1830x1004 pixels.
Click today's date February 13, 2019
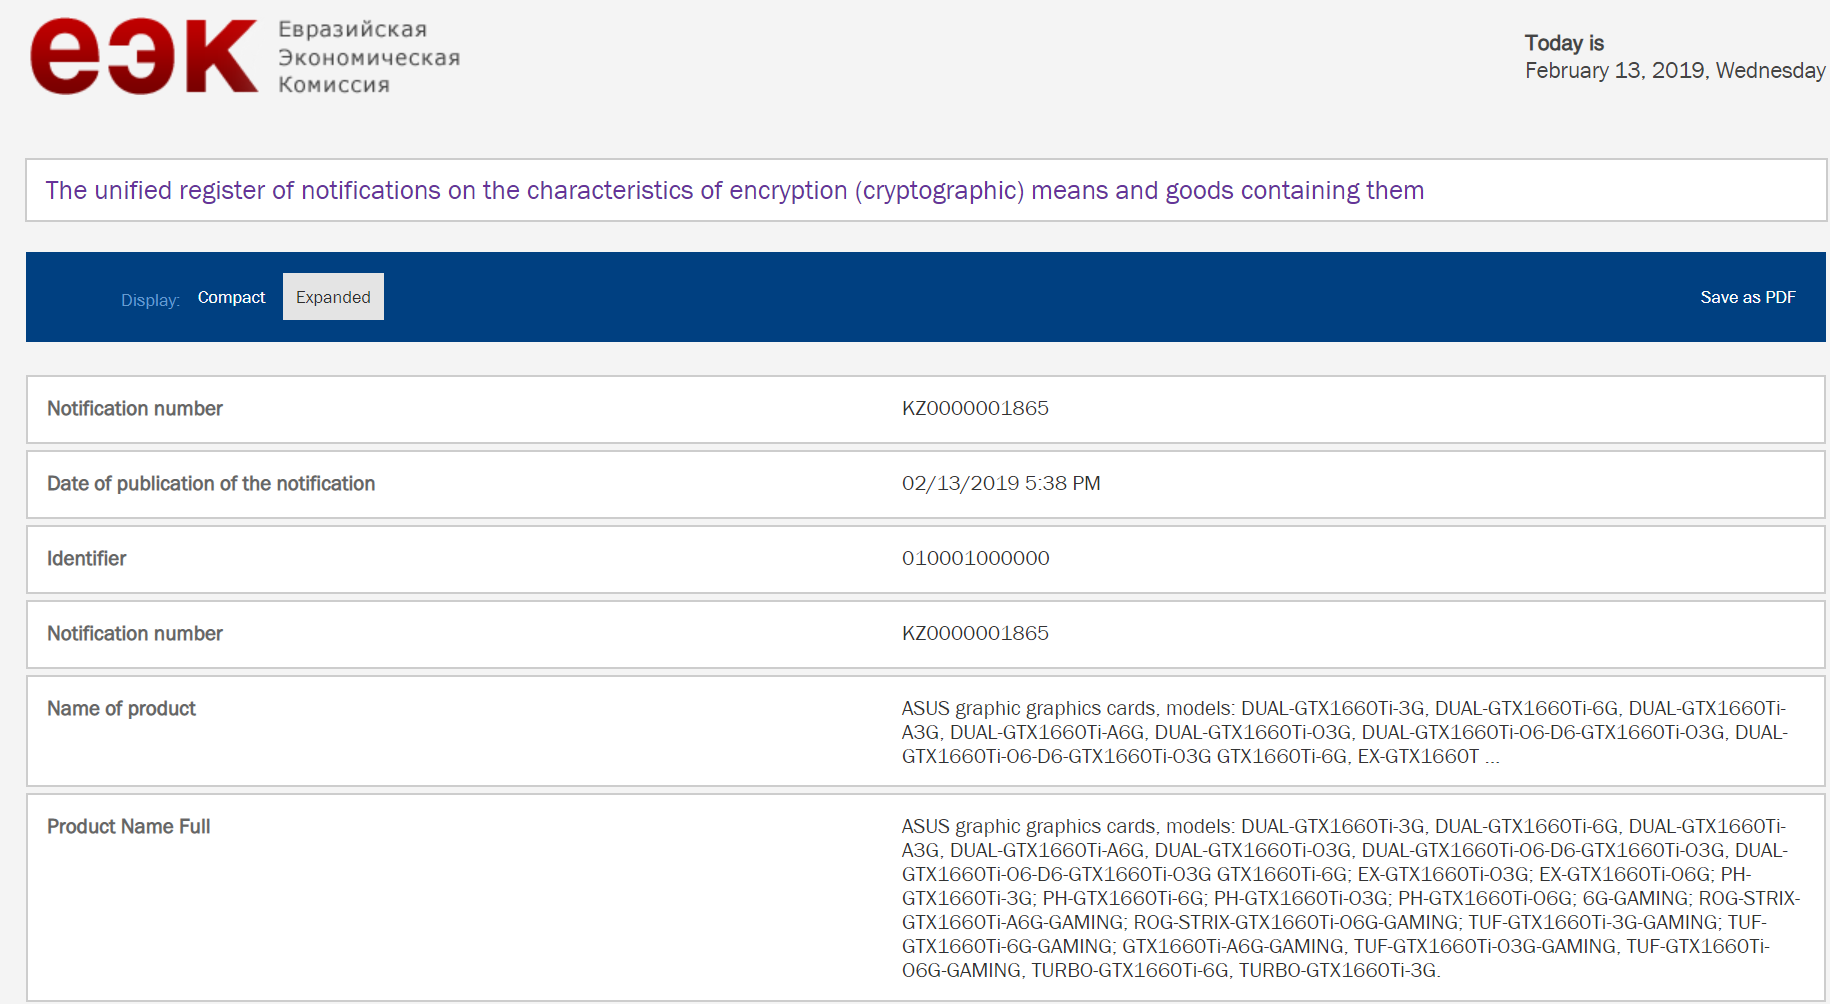[x=1675, y=70]
